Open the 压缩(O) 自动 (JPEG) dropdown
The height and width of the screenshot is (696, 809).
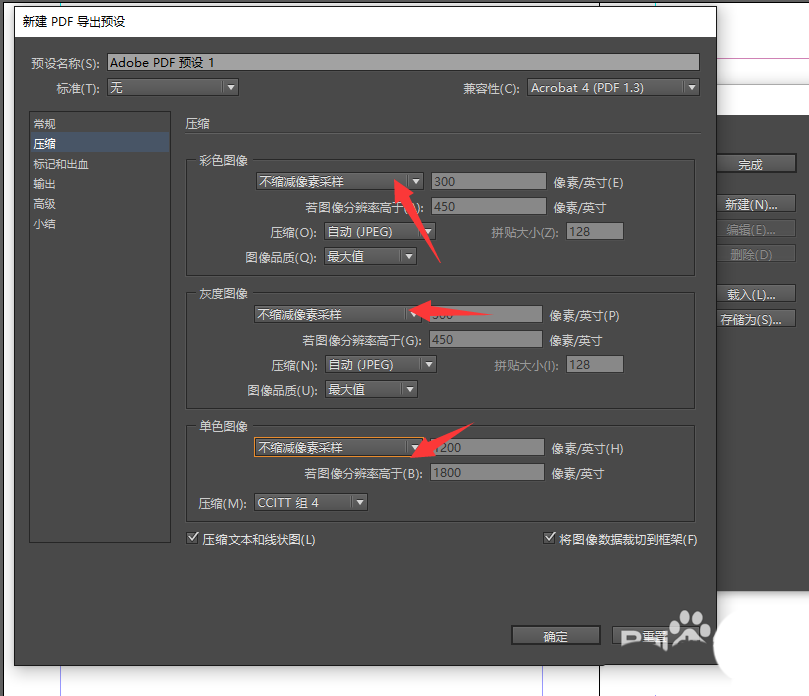pos(380,232)
